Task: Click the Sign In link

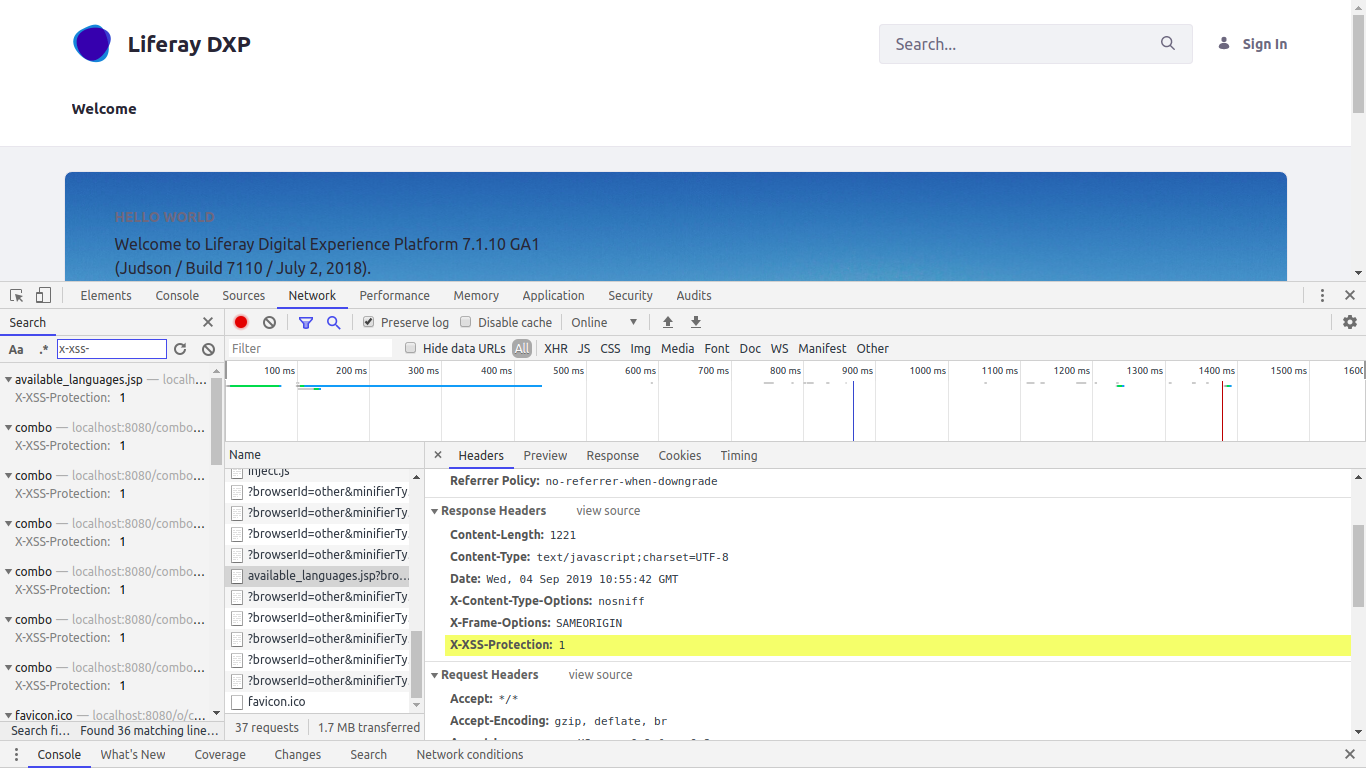Action: click(1265, 44)
